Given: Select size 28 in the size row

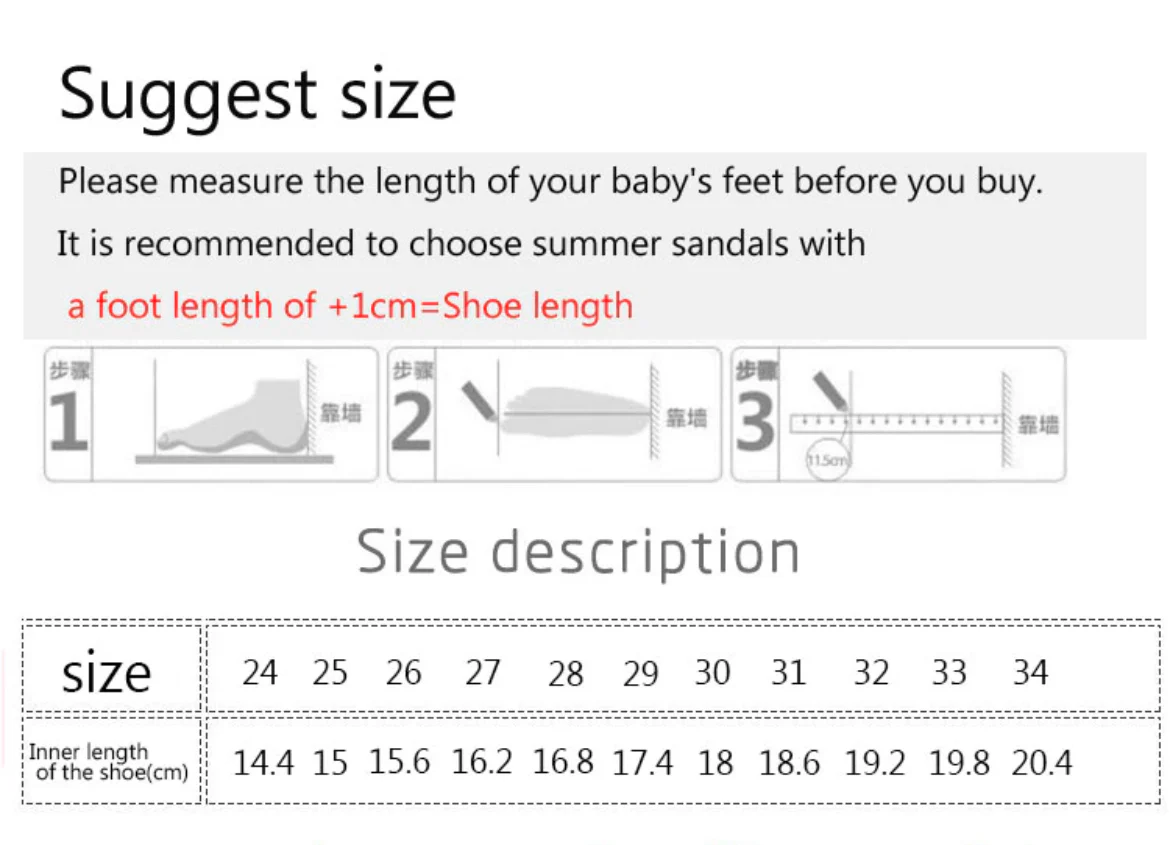Looking at the screenshot, I should click(x=565, y=673).
